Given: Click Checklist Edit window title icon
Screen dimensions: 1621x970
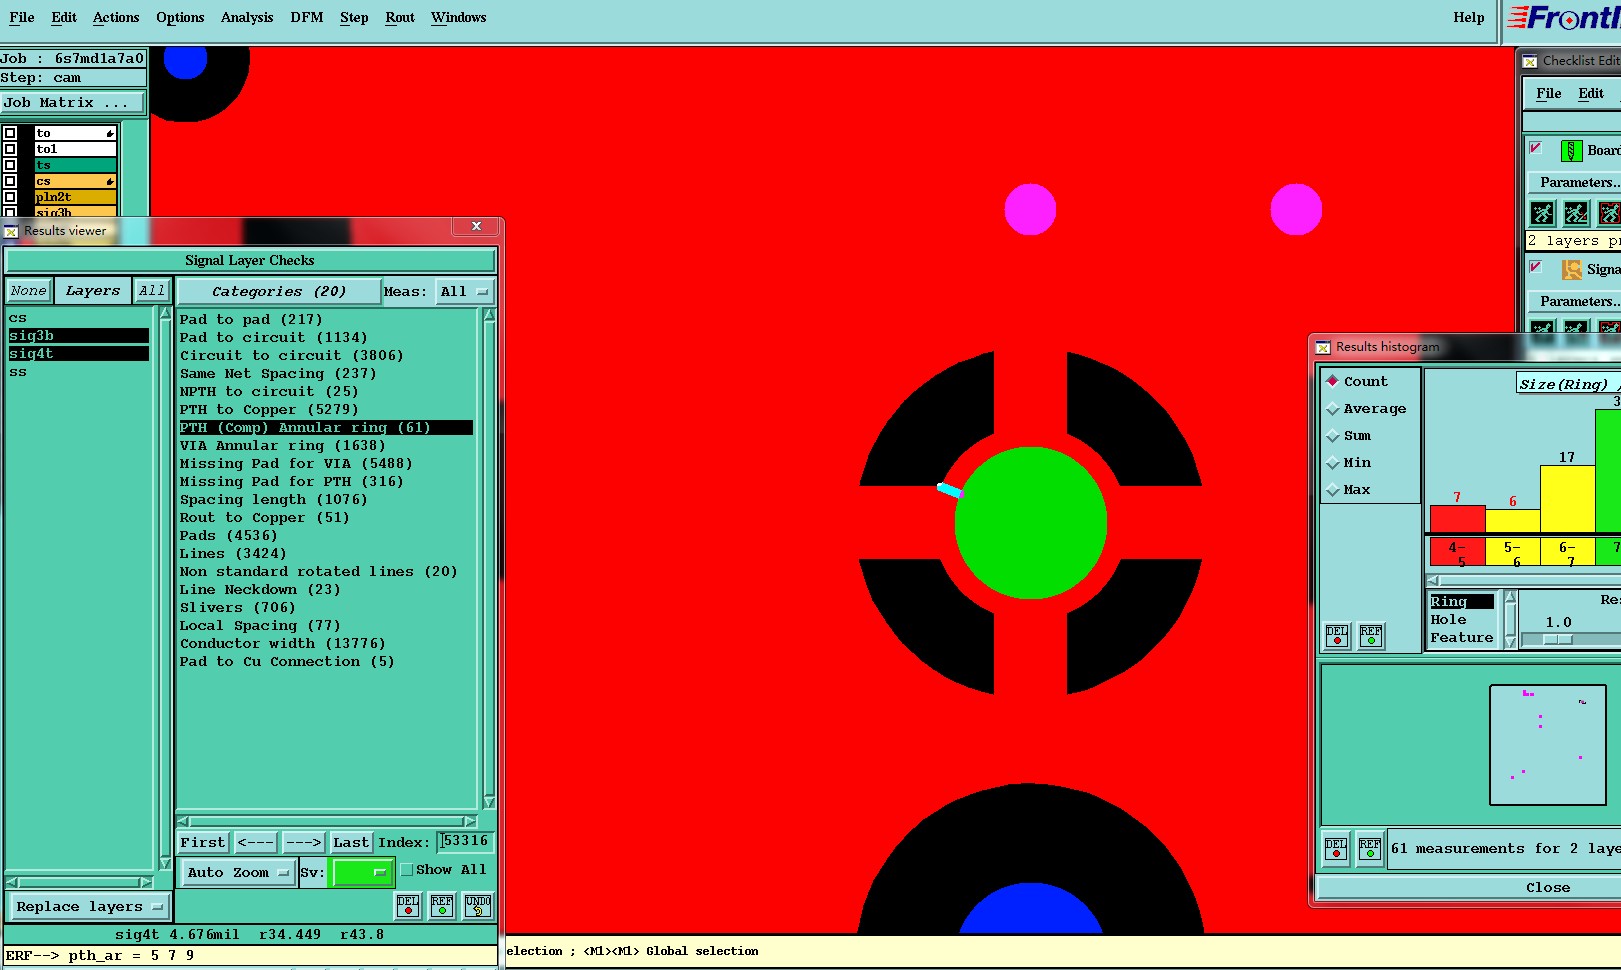Looking at the screenshot, I should coord(1530,61).
